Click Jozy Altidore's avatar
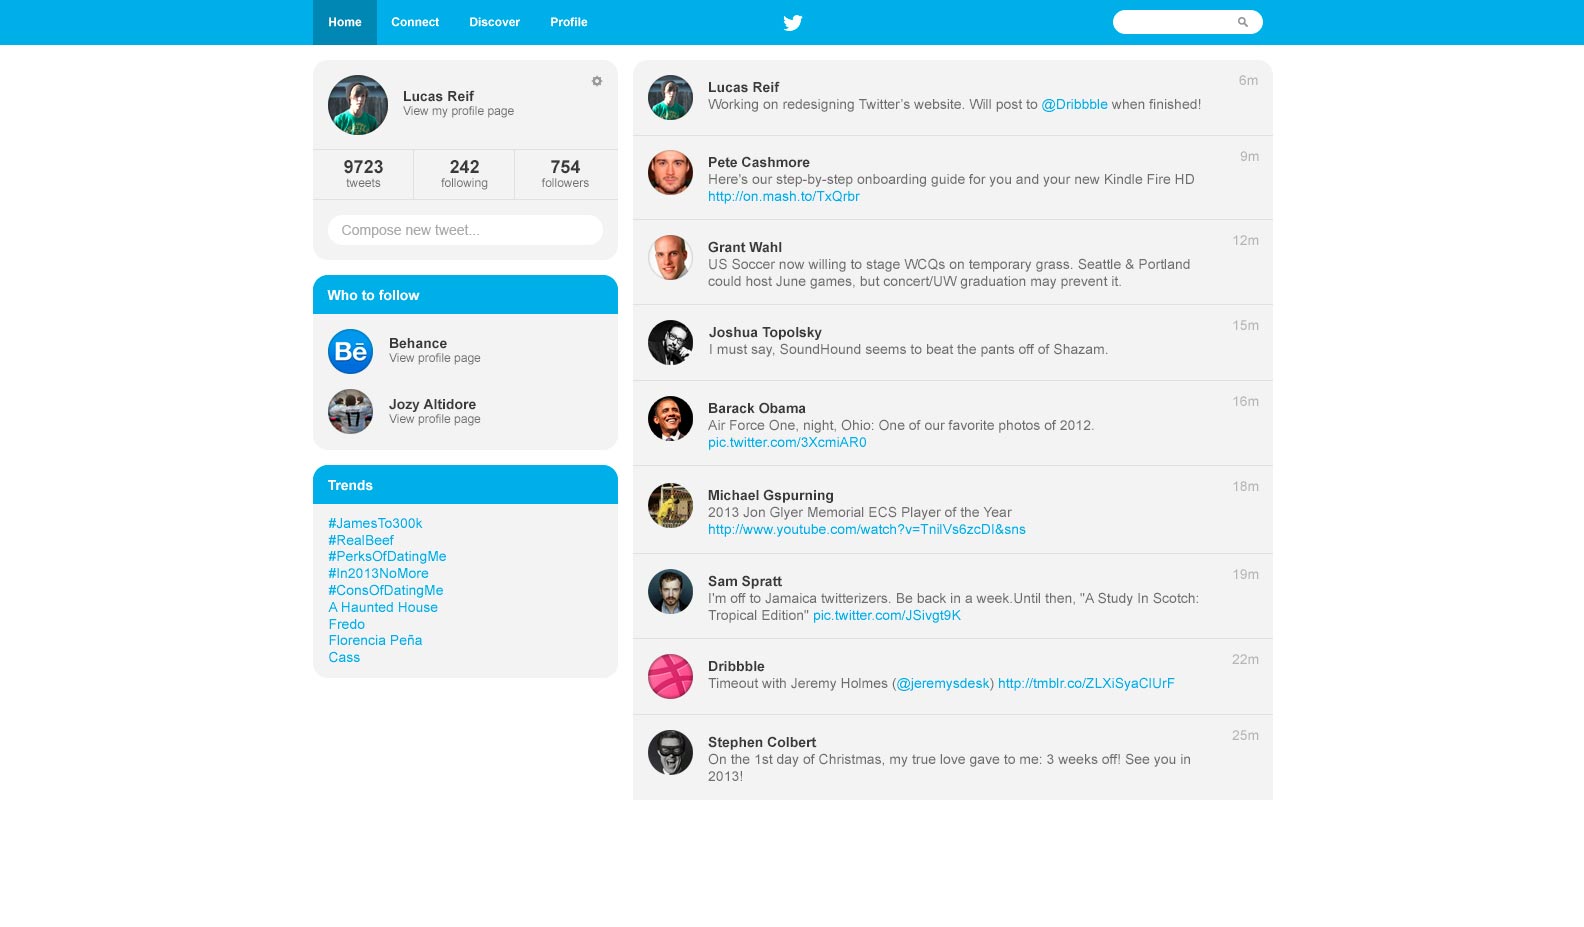The image size is (1584, 927). [x=350, y=411]
